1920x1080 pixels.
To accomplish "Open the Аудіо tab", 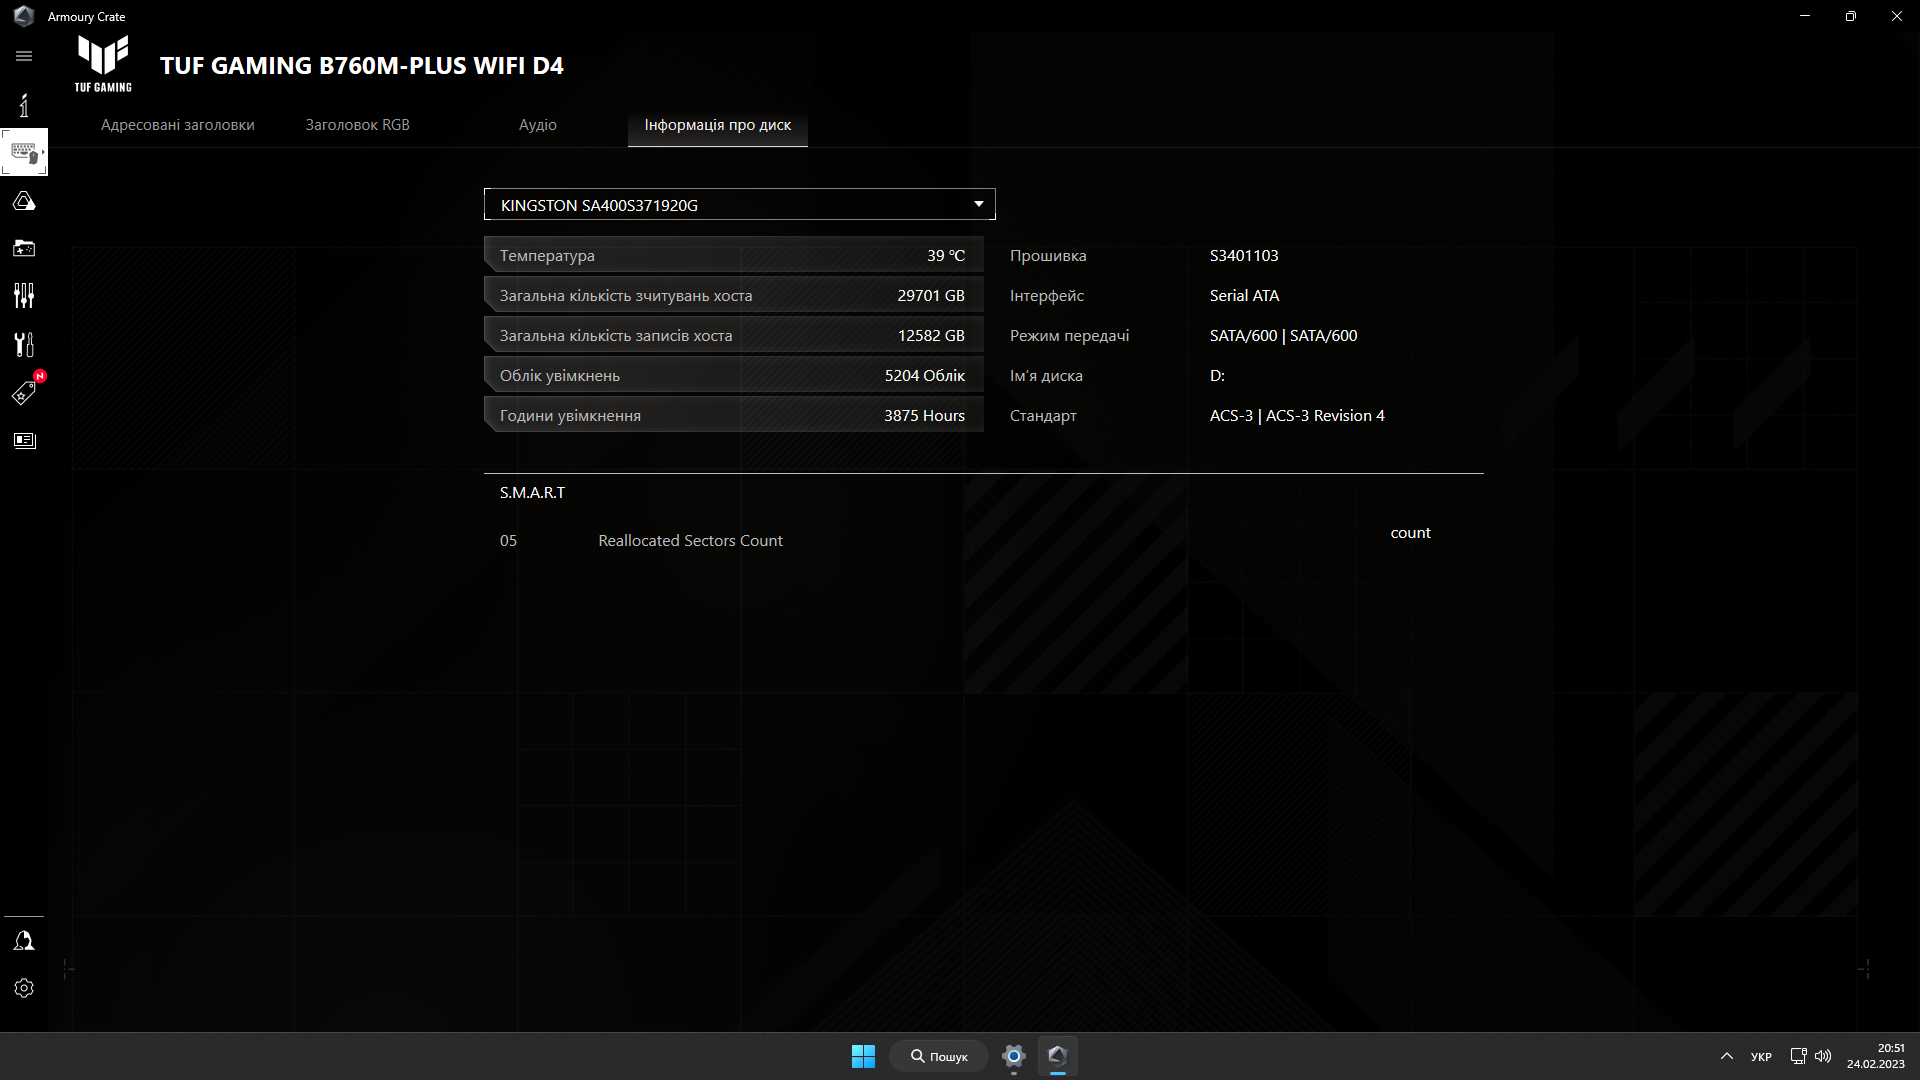I will point(537,125).
